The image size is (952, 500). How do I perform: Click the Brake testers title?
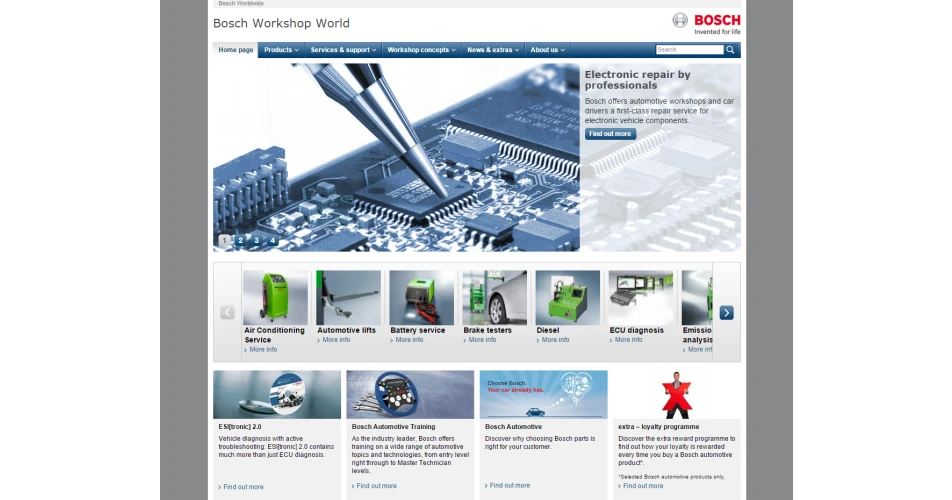tap(488, 330)
